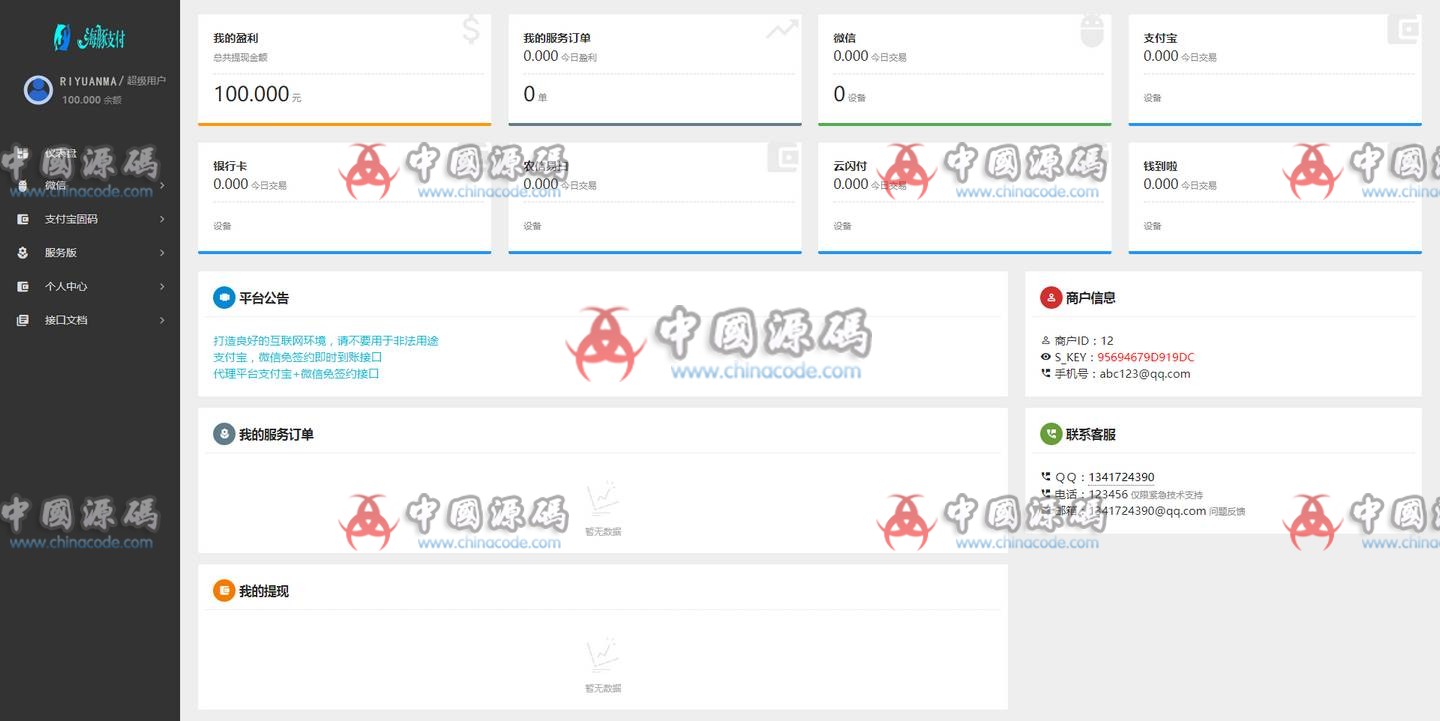Click the S_KEY value in 商户信息

[x=1149, y=356]
